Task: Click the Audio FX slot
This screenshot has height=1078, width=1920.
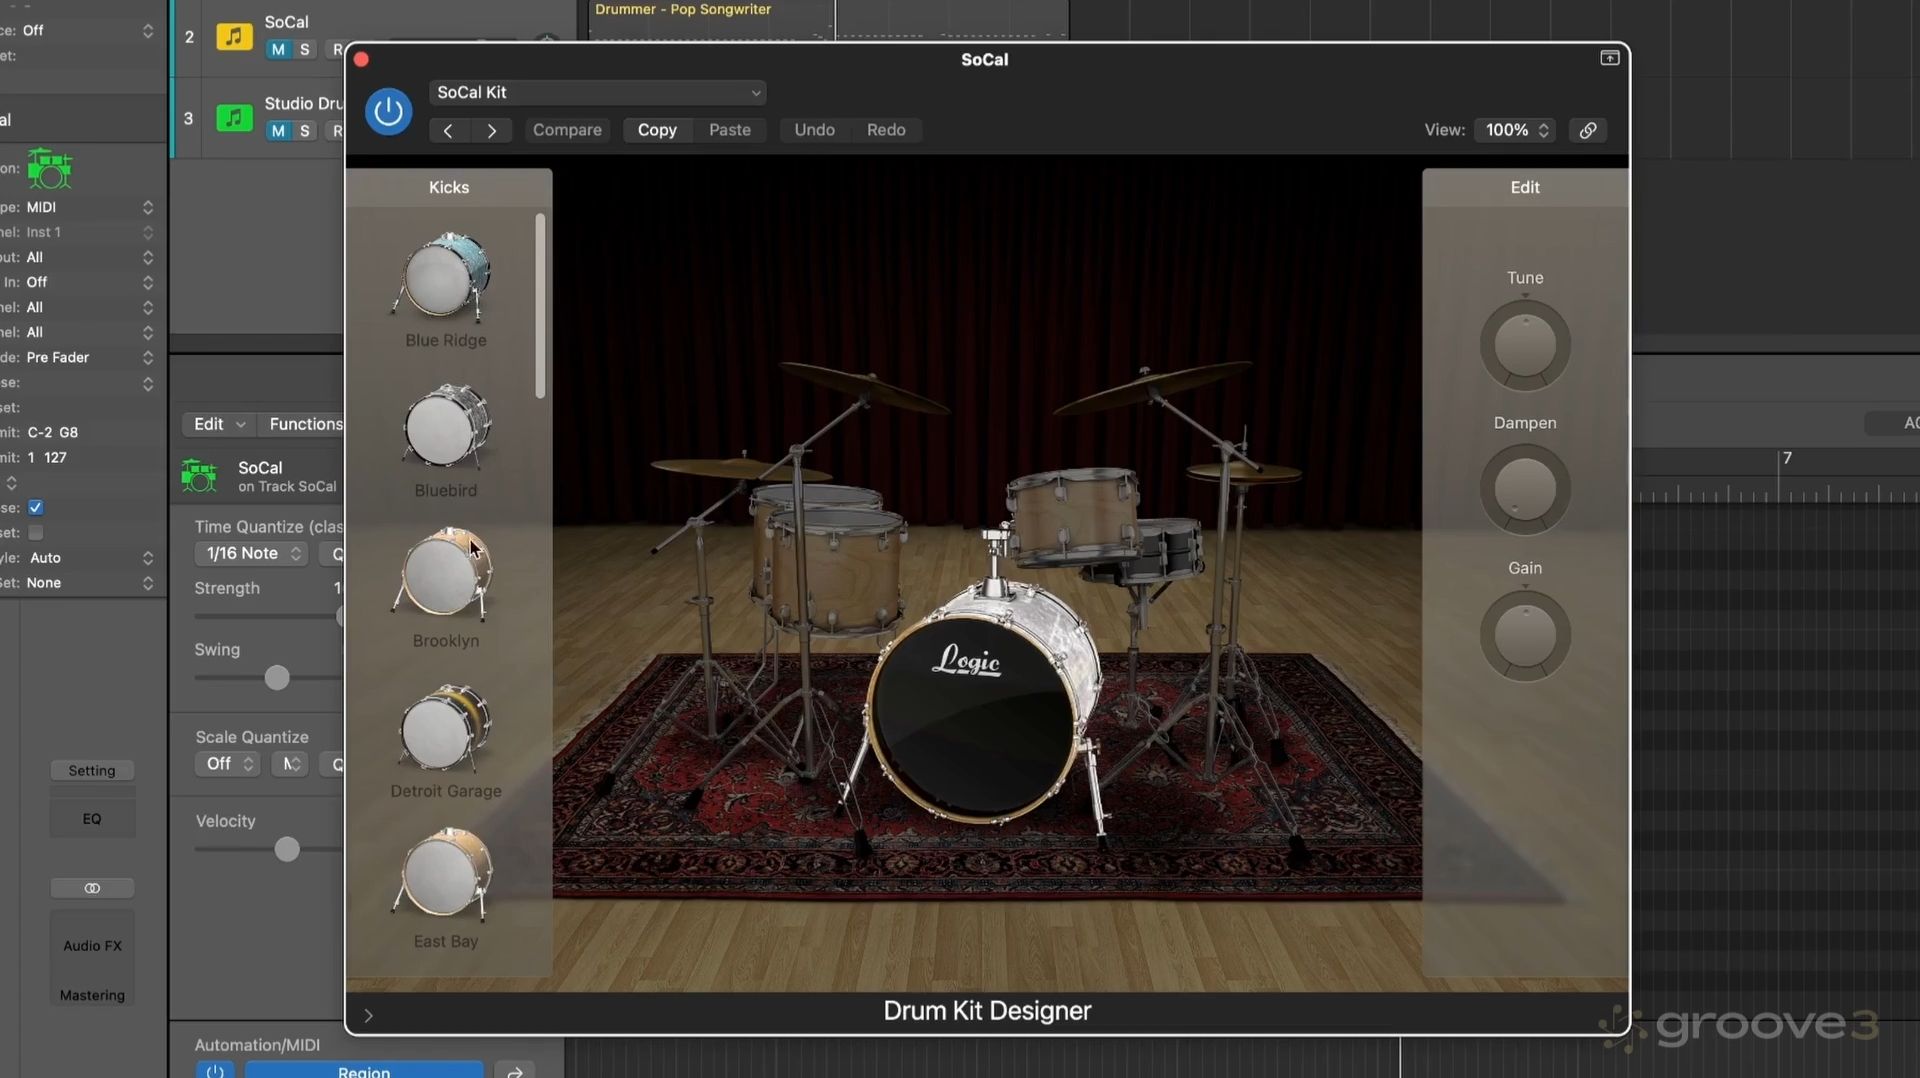Action: pos(92,945)
